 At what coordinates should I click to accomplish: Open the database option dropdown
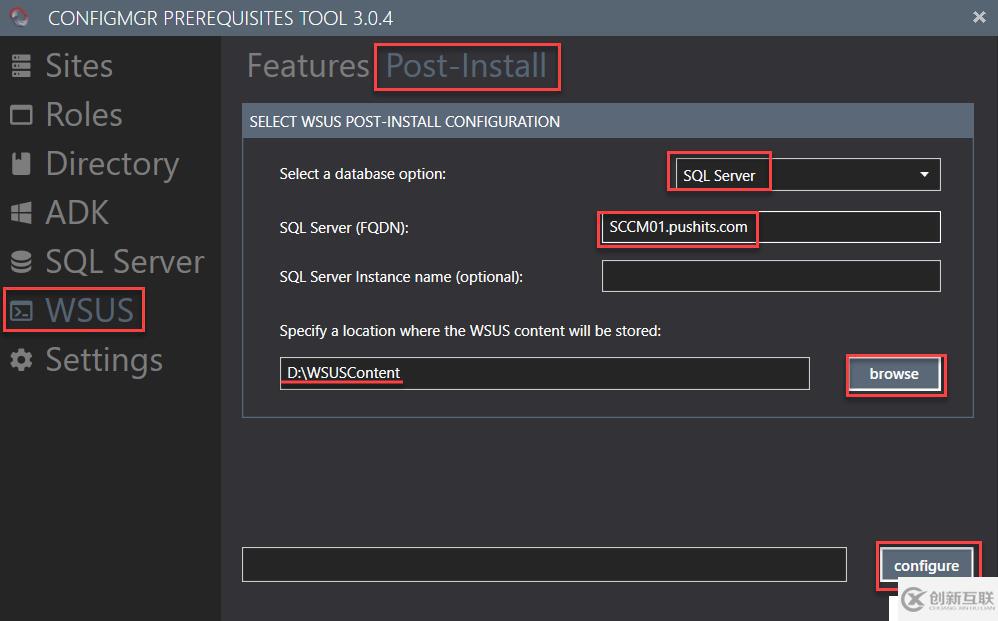coord(808,174)
